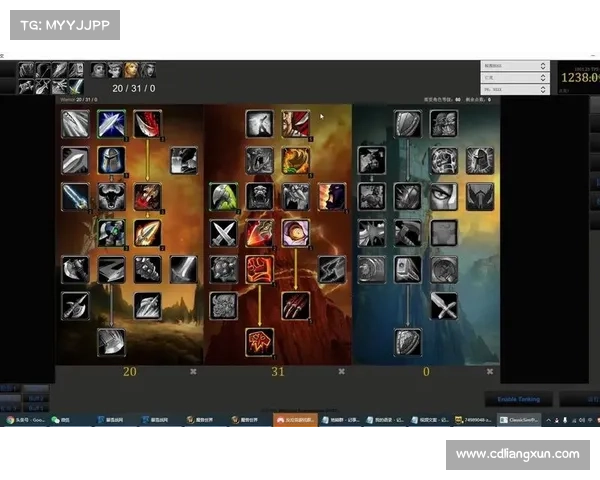Select the Enrage talent icon

[x=296, y=233]
